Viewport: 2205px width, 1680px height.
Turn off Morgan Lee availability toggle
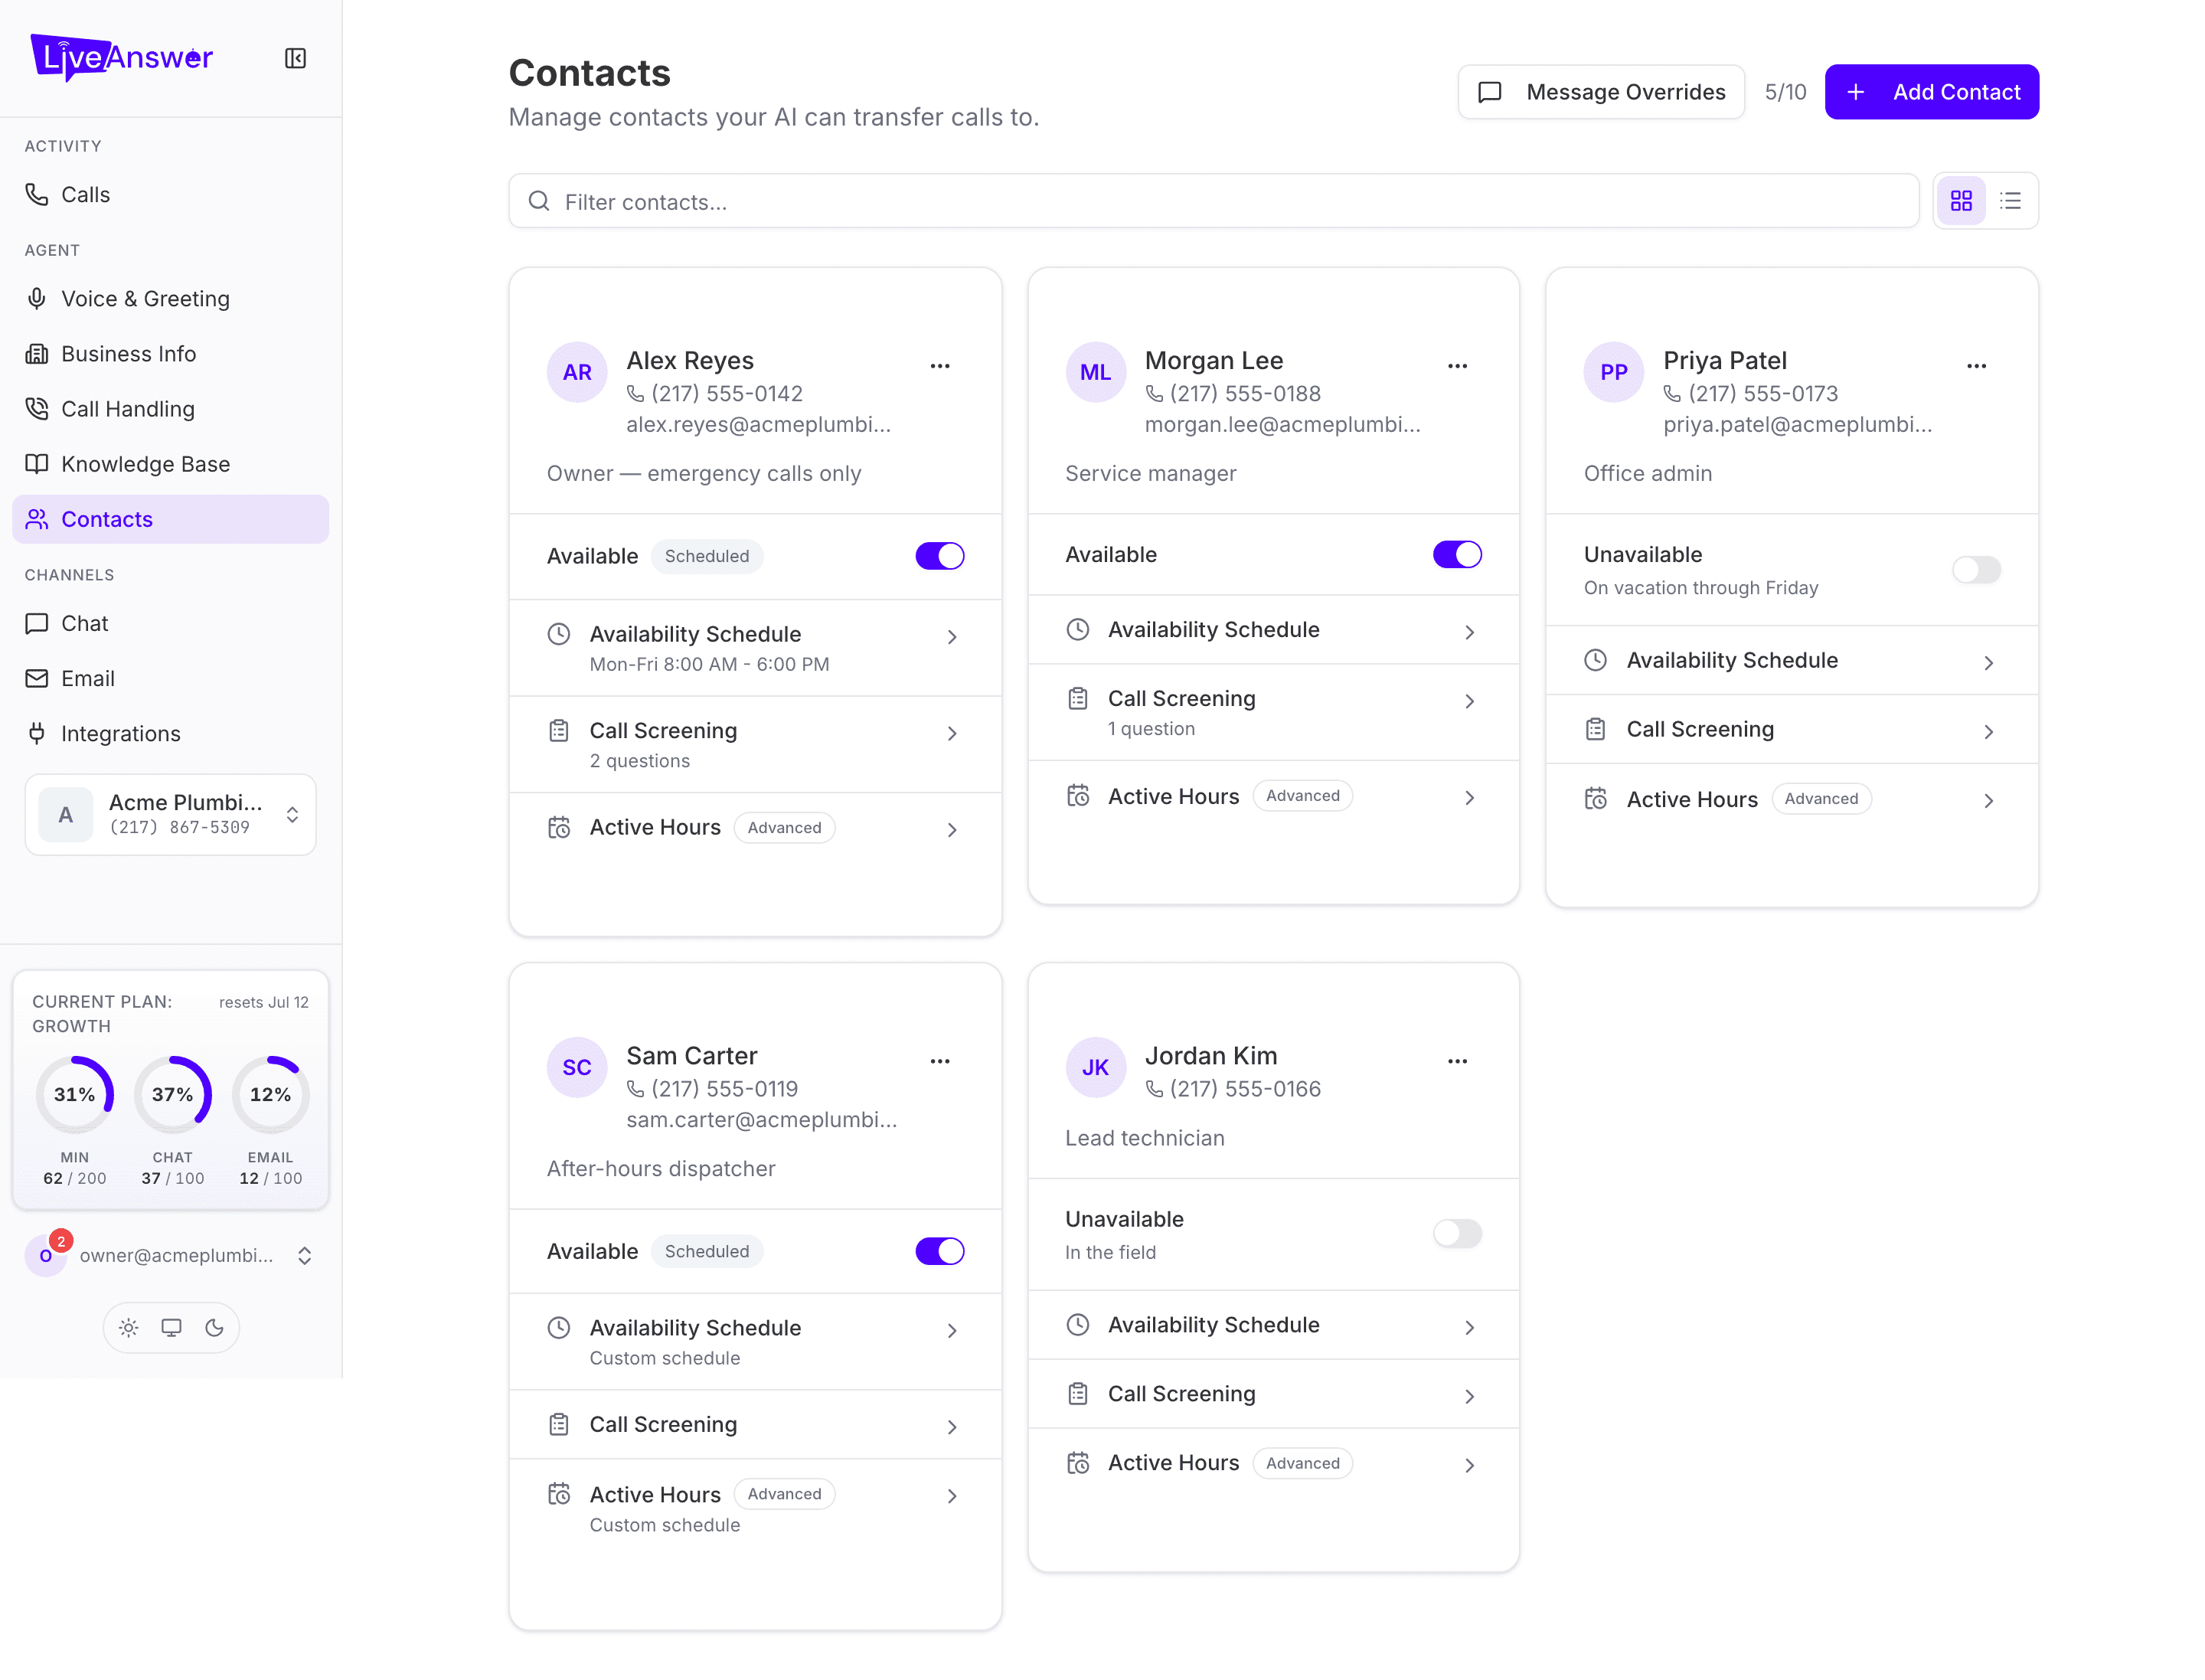tap(1457, 554)
